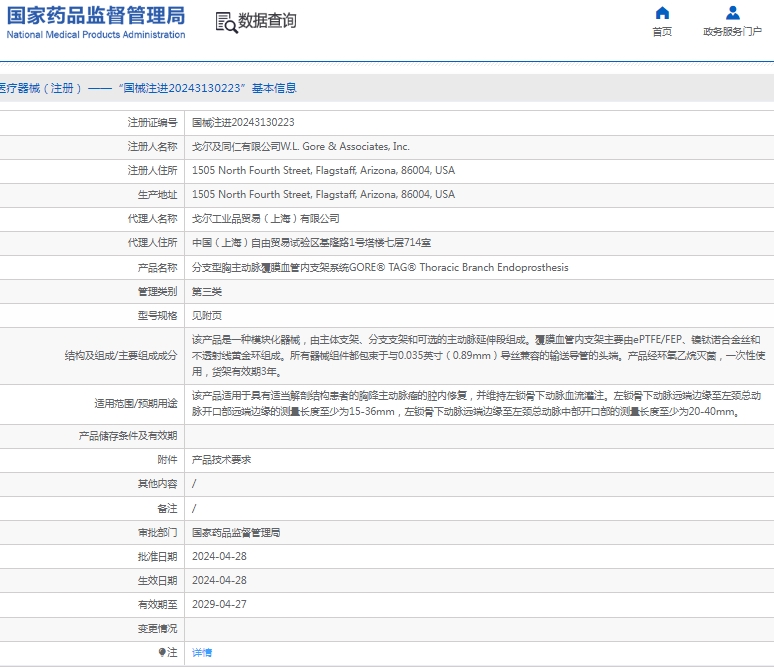Click the 附件 row label
Image resolution: width=774 pixels, height=667 pixels.
pyautogui.click(x=167, y=460)
